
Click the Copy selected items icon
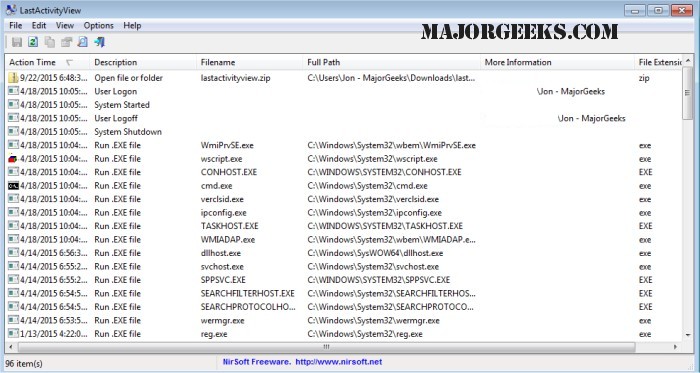[50, 42]
